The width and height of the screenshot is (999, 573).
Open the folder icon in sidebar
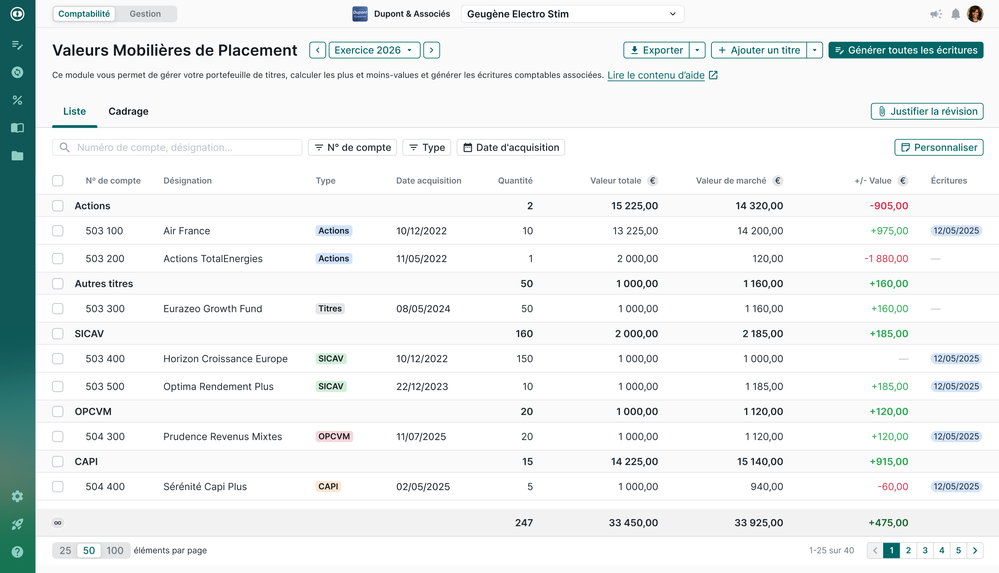tap(17, 156)
